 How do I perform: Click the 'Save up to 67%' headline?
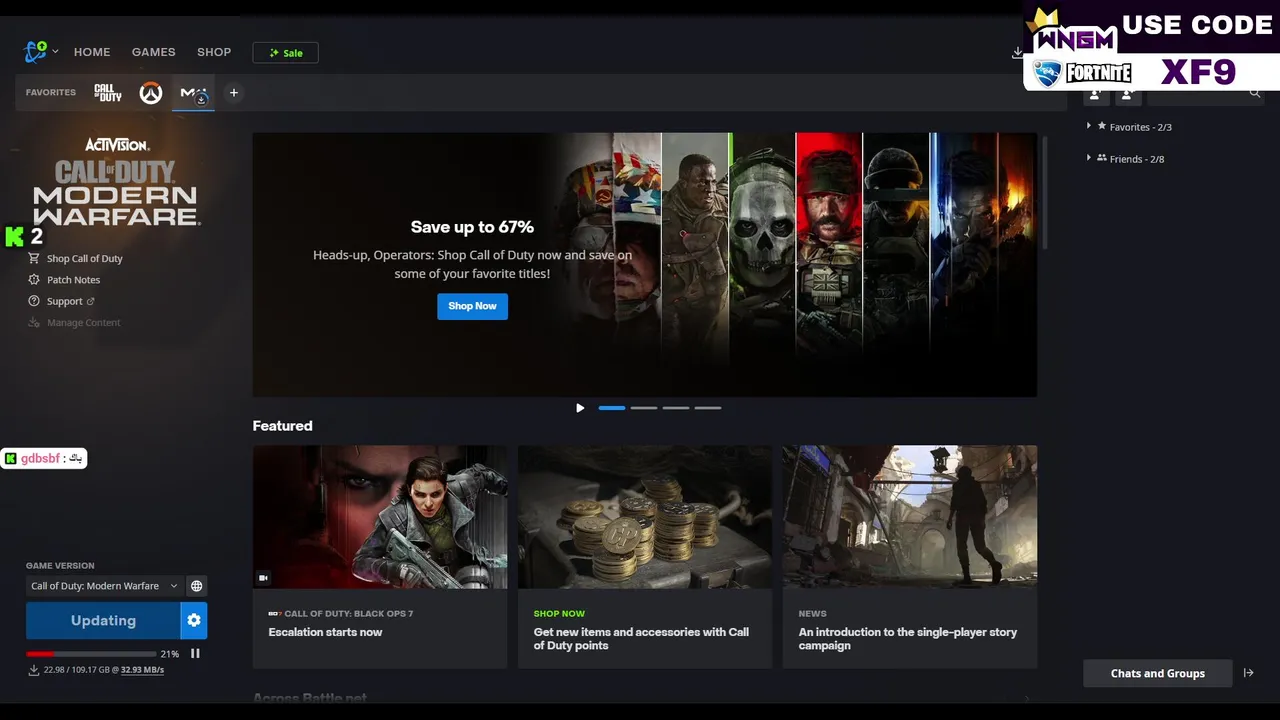pos(472,227)
